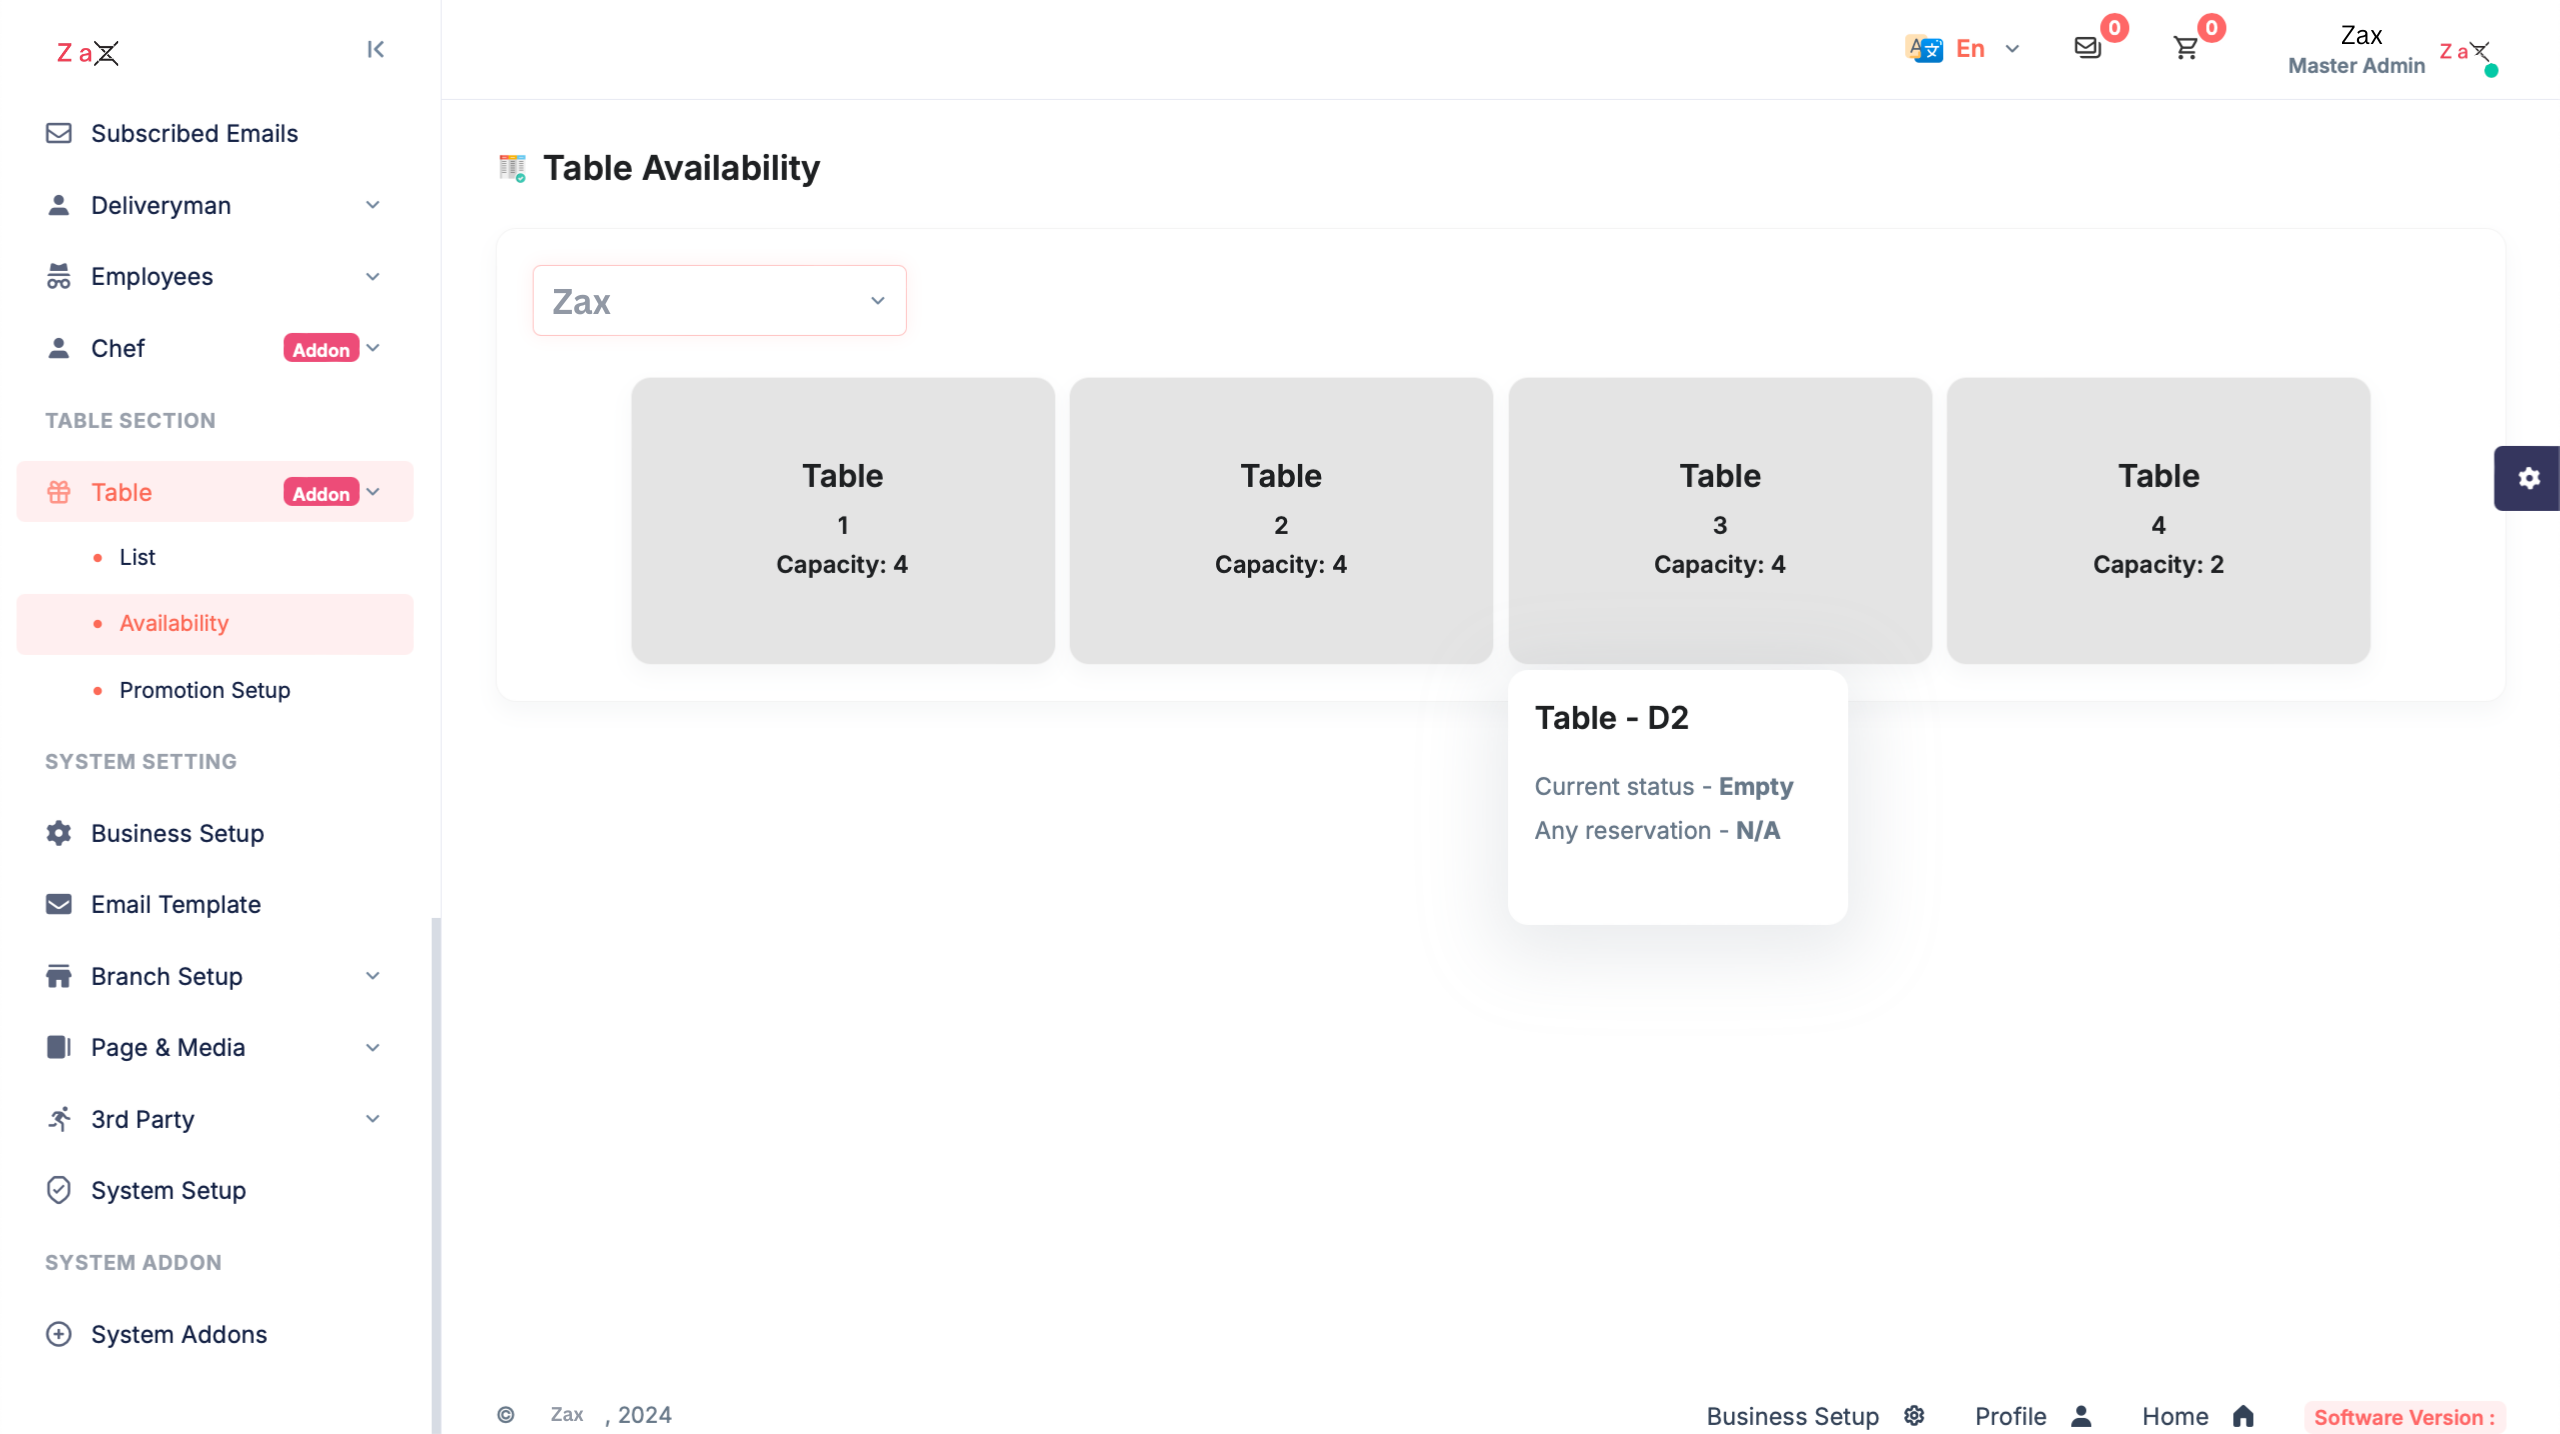Click the Table gift icon in the sidebar
Screen dimensions: 2560x1434
tap(59, 492)
